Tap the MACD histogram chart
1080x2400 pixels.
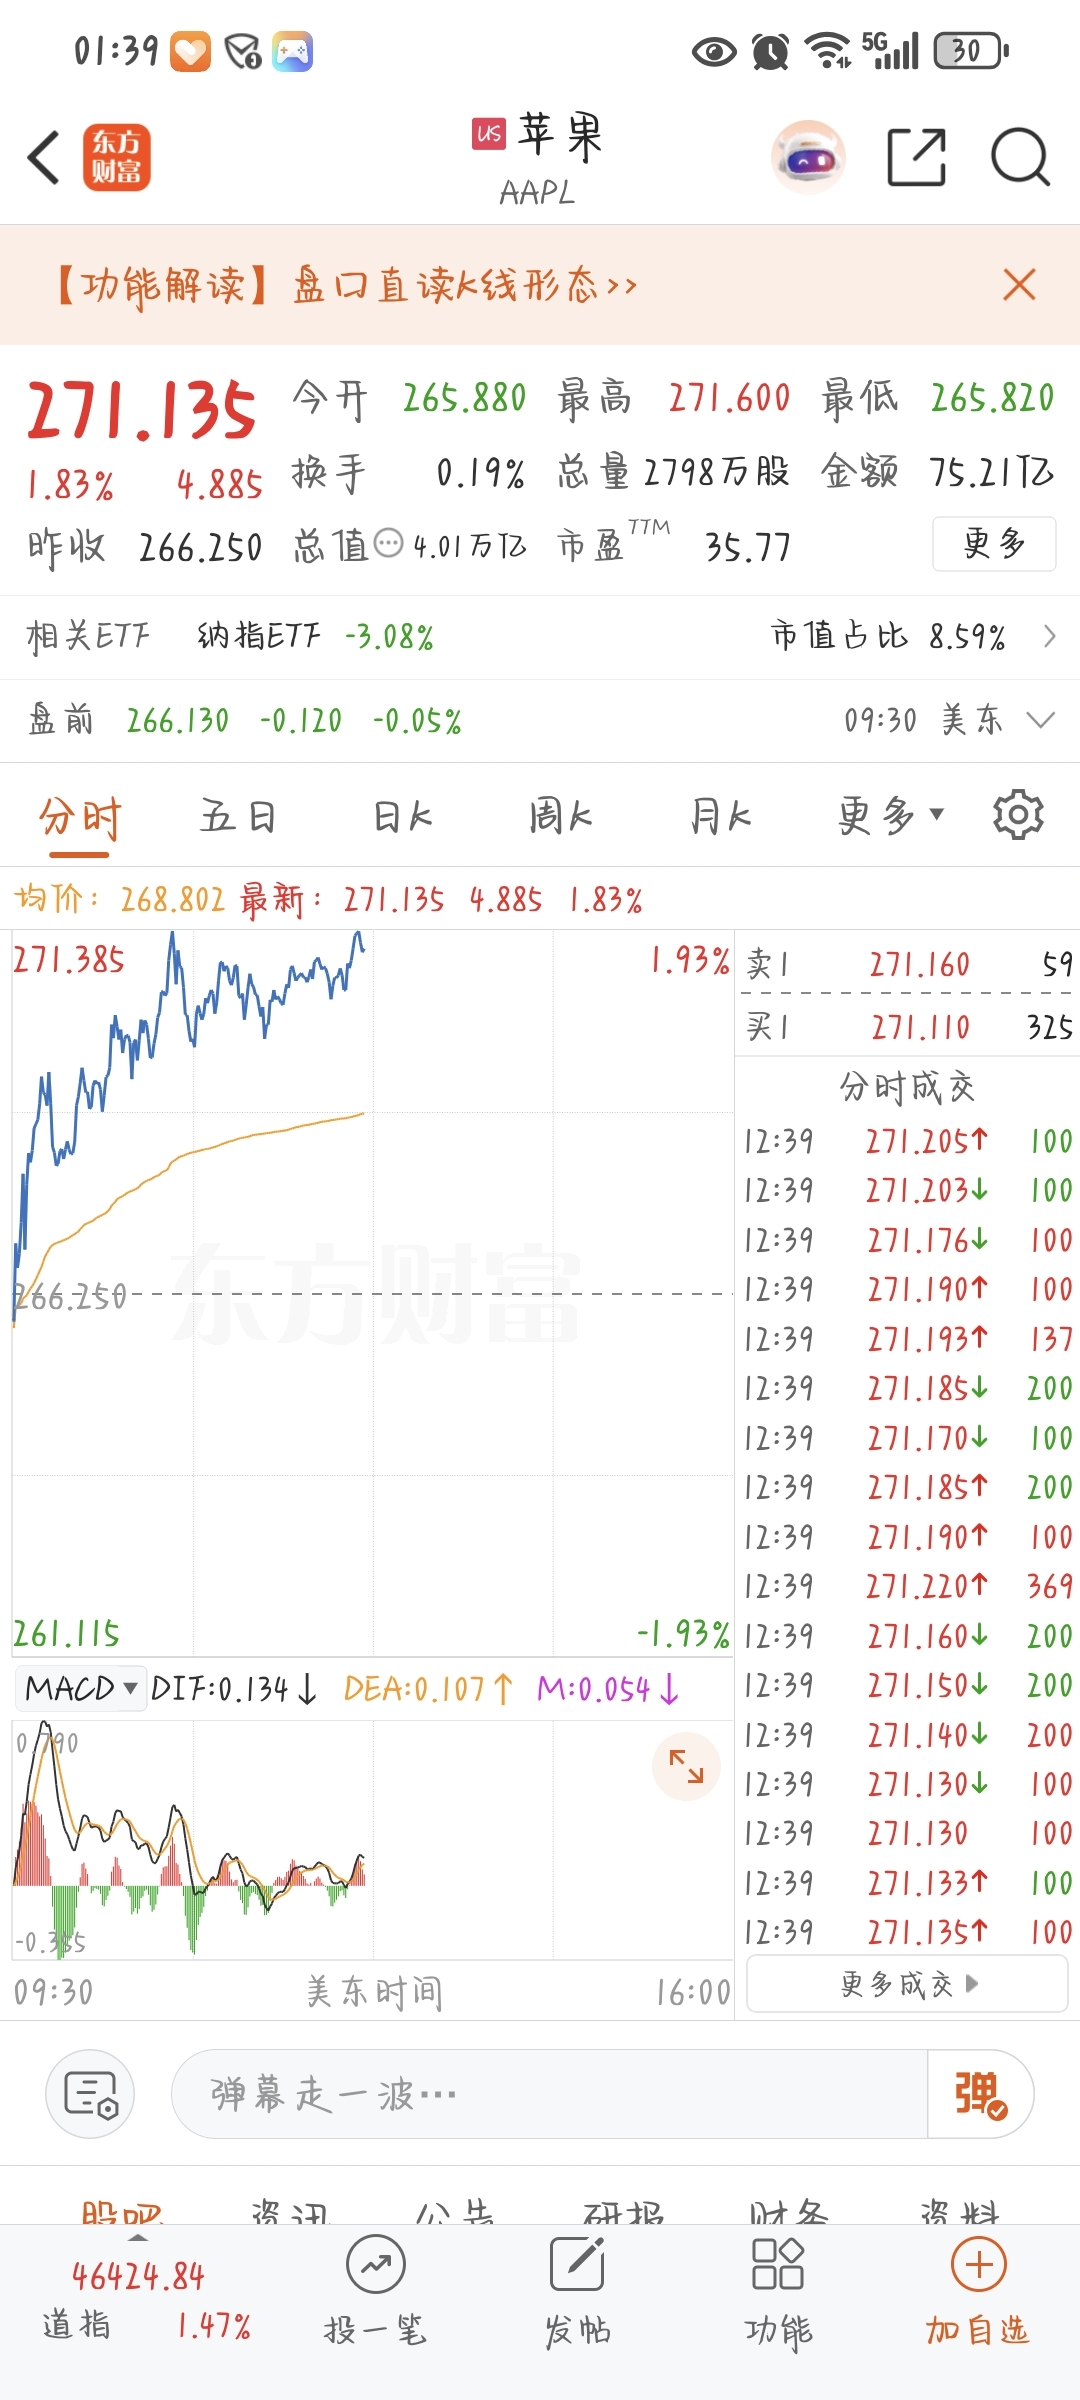pyautogui.click(x=372, y=1840)
